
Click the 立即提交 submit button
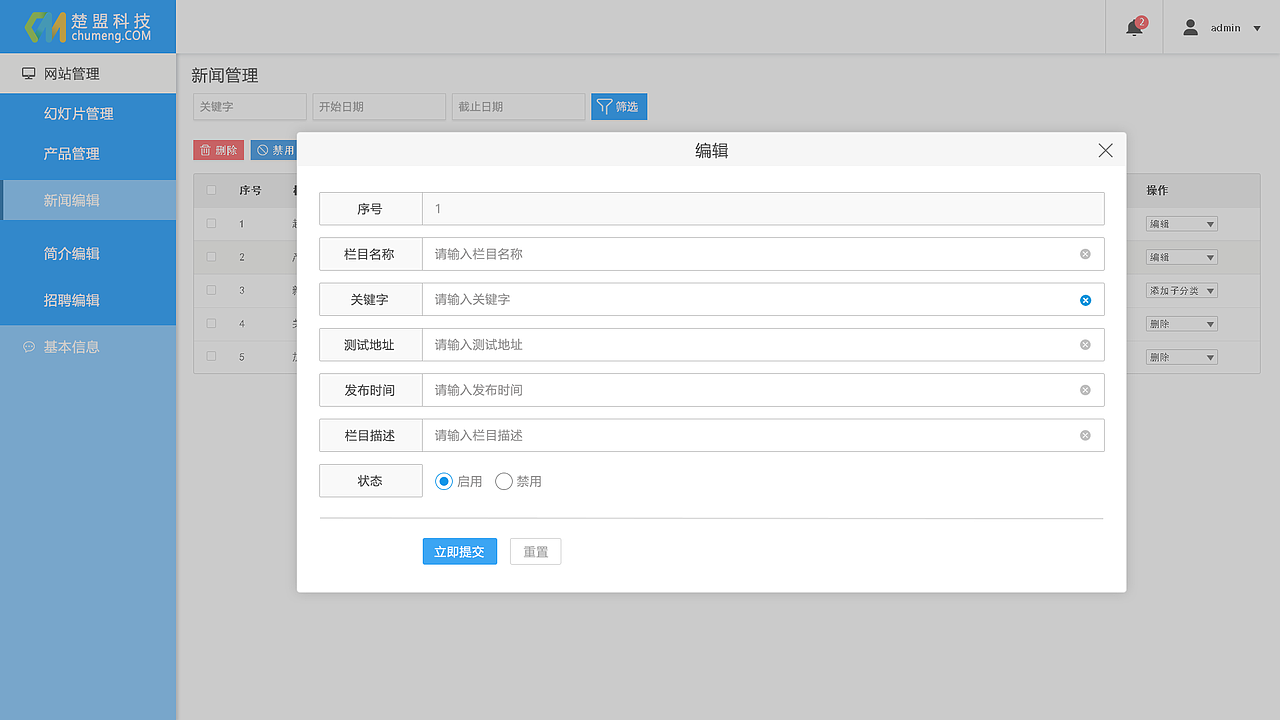coord(460,552)
